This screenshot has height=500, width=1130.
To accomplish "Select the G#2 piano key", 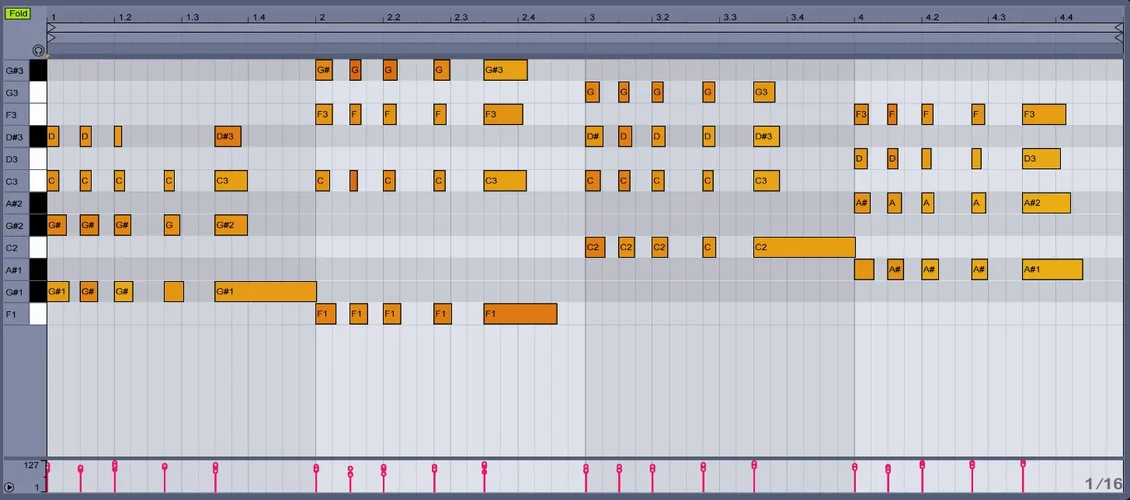I will pos(38,226).
